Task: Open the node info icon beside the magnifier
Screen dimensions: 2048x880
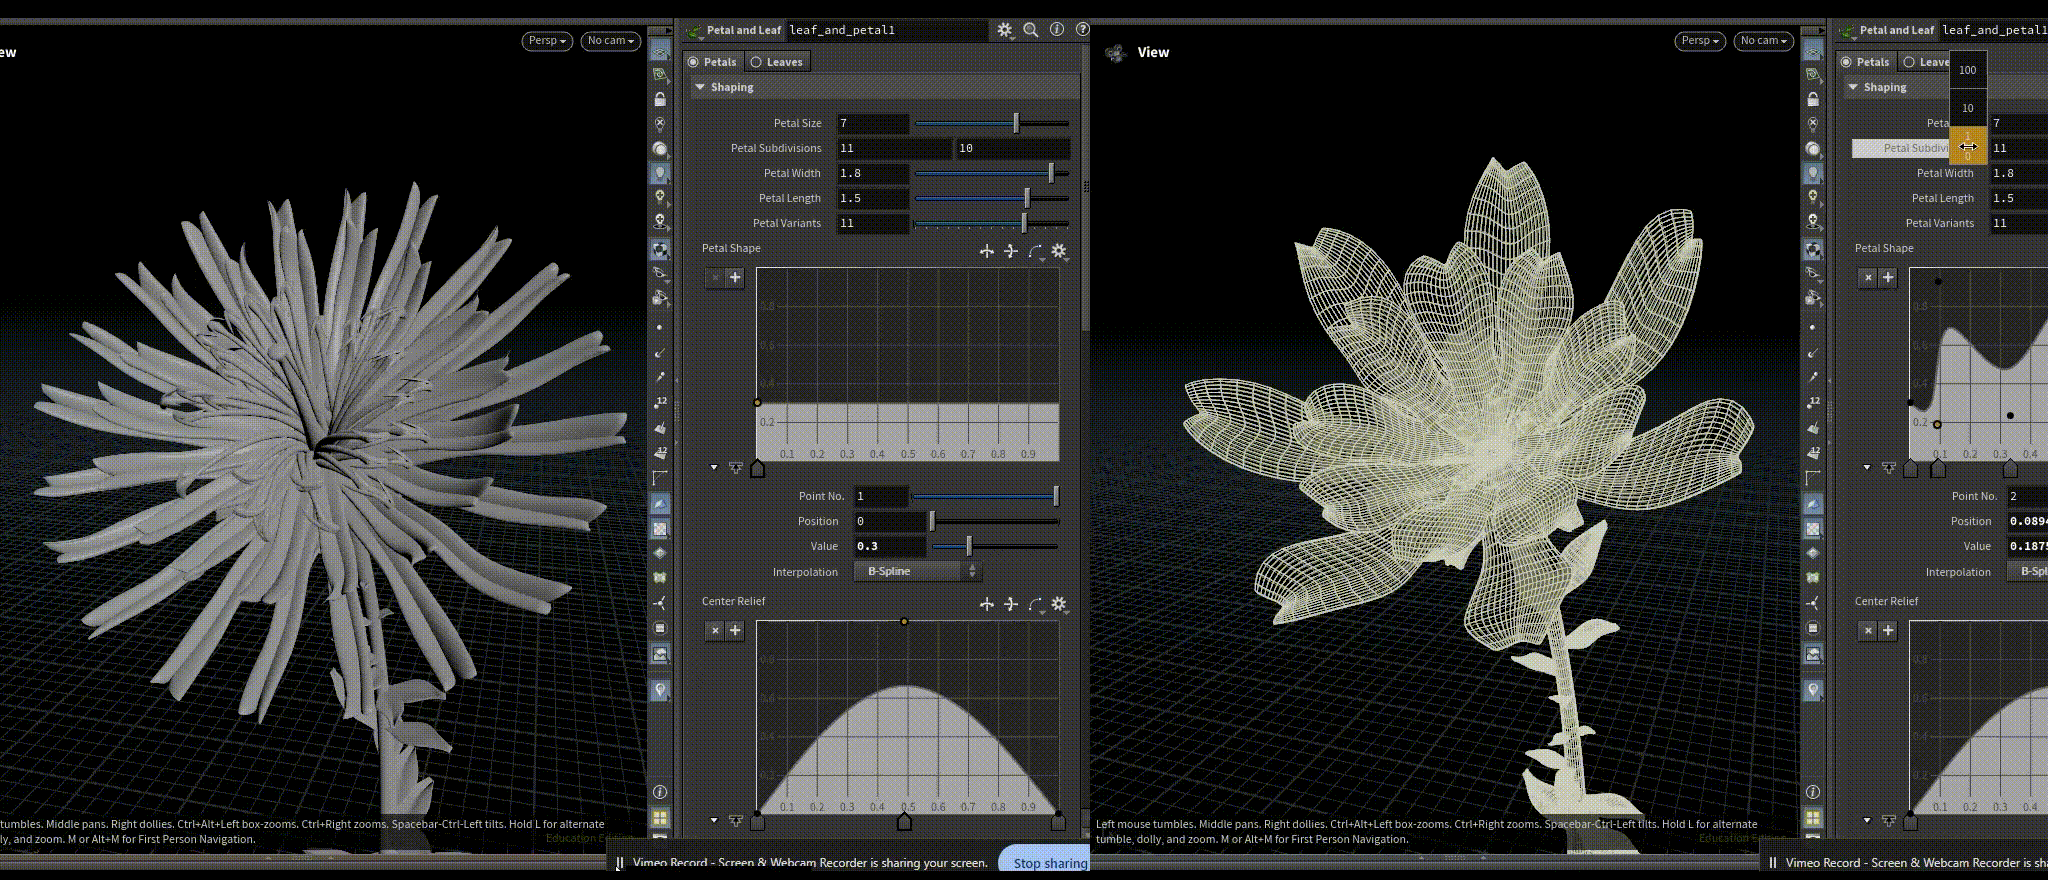Action: tap(1057, 30)
